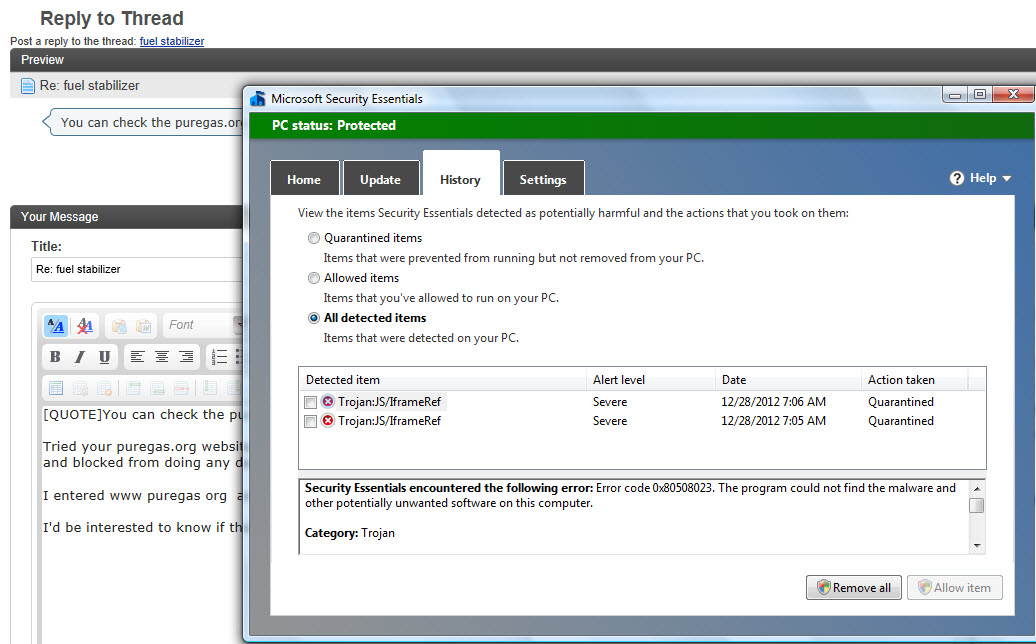This screenshot has height=644, width=1036.
Task: Check the box for Trojan detected 7:06 AM
Action: 311,402
